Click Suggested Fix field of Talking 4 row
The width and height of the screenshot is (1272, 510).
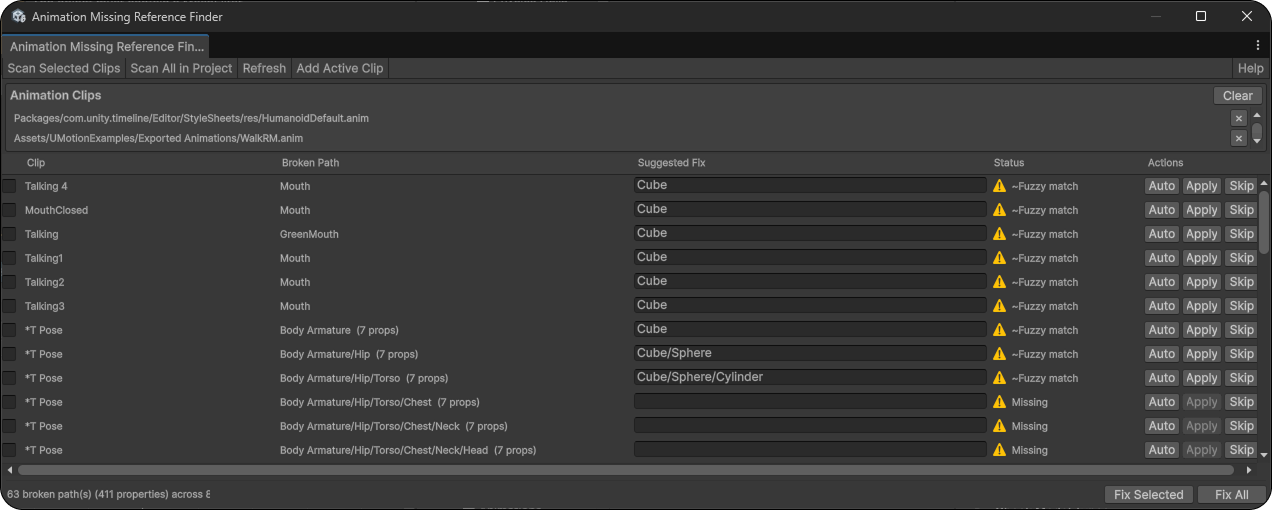(x=810, y=185)
